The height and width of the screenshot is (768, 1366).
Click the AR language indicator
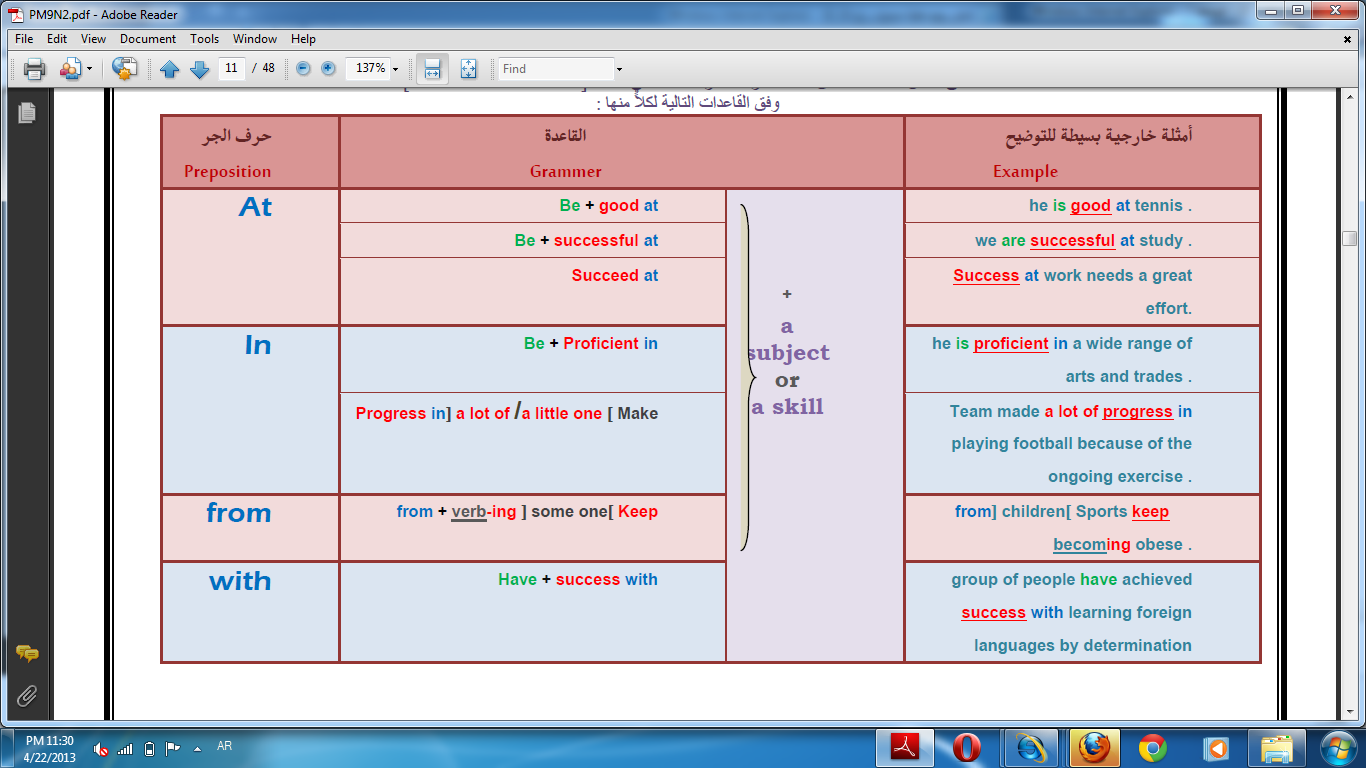pyautogui.click(x=224, y=746)
